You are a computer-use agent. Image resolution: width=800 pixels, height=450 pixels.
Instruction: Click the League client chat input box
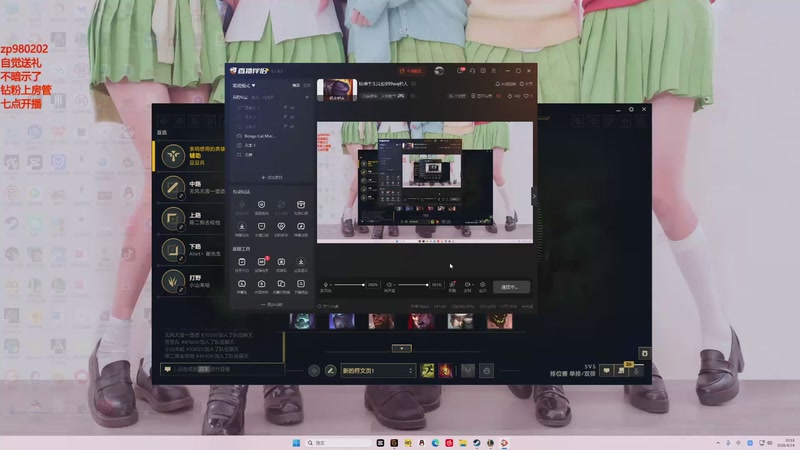(223, 369)
